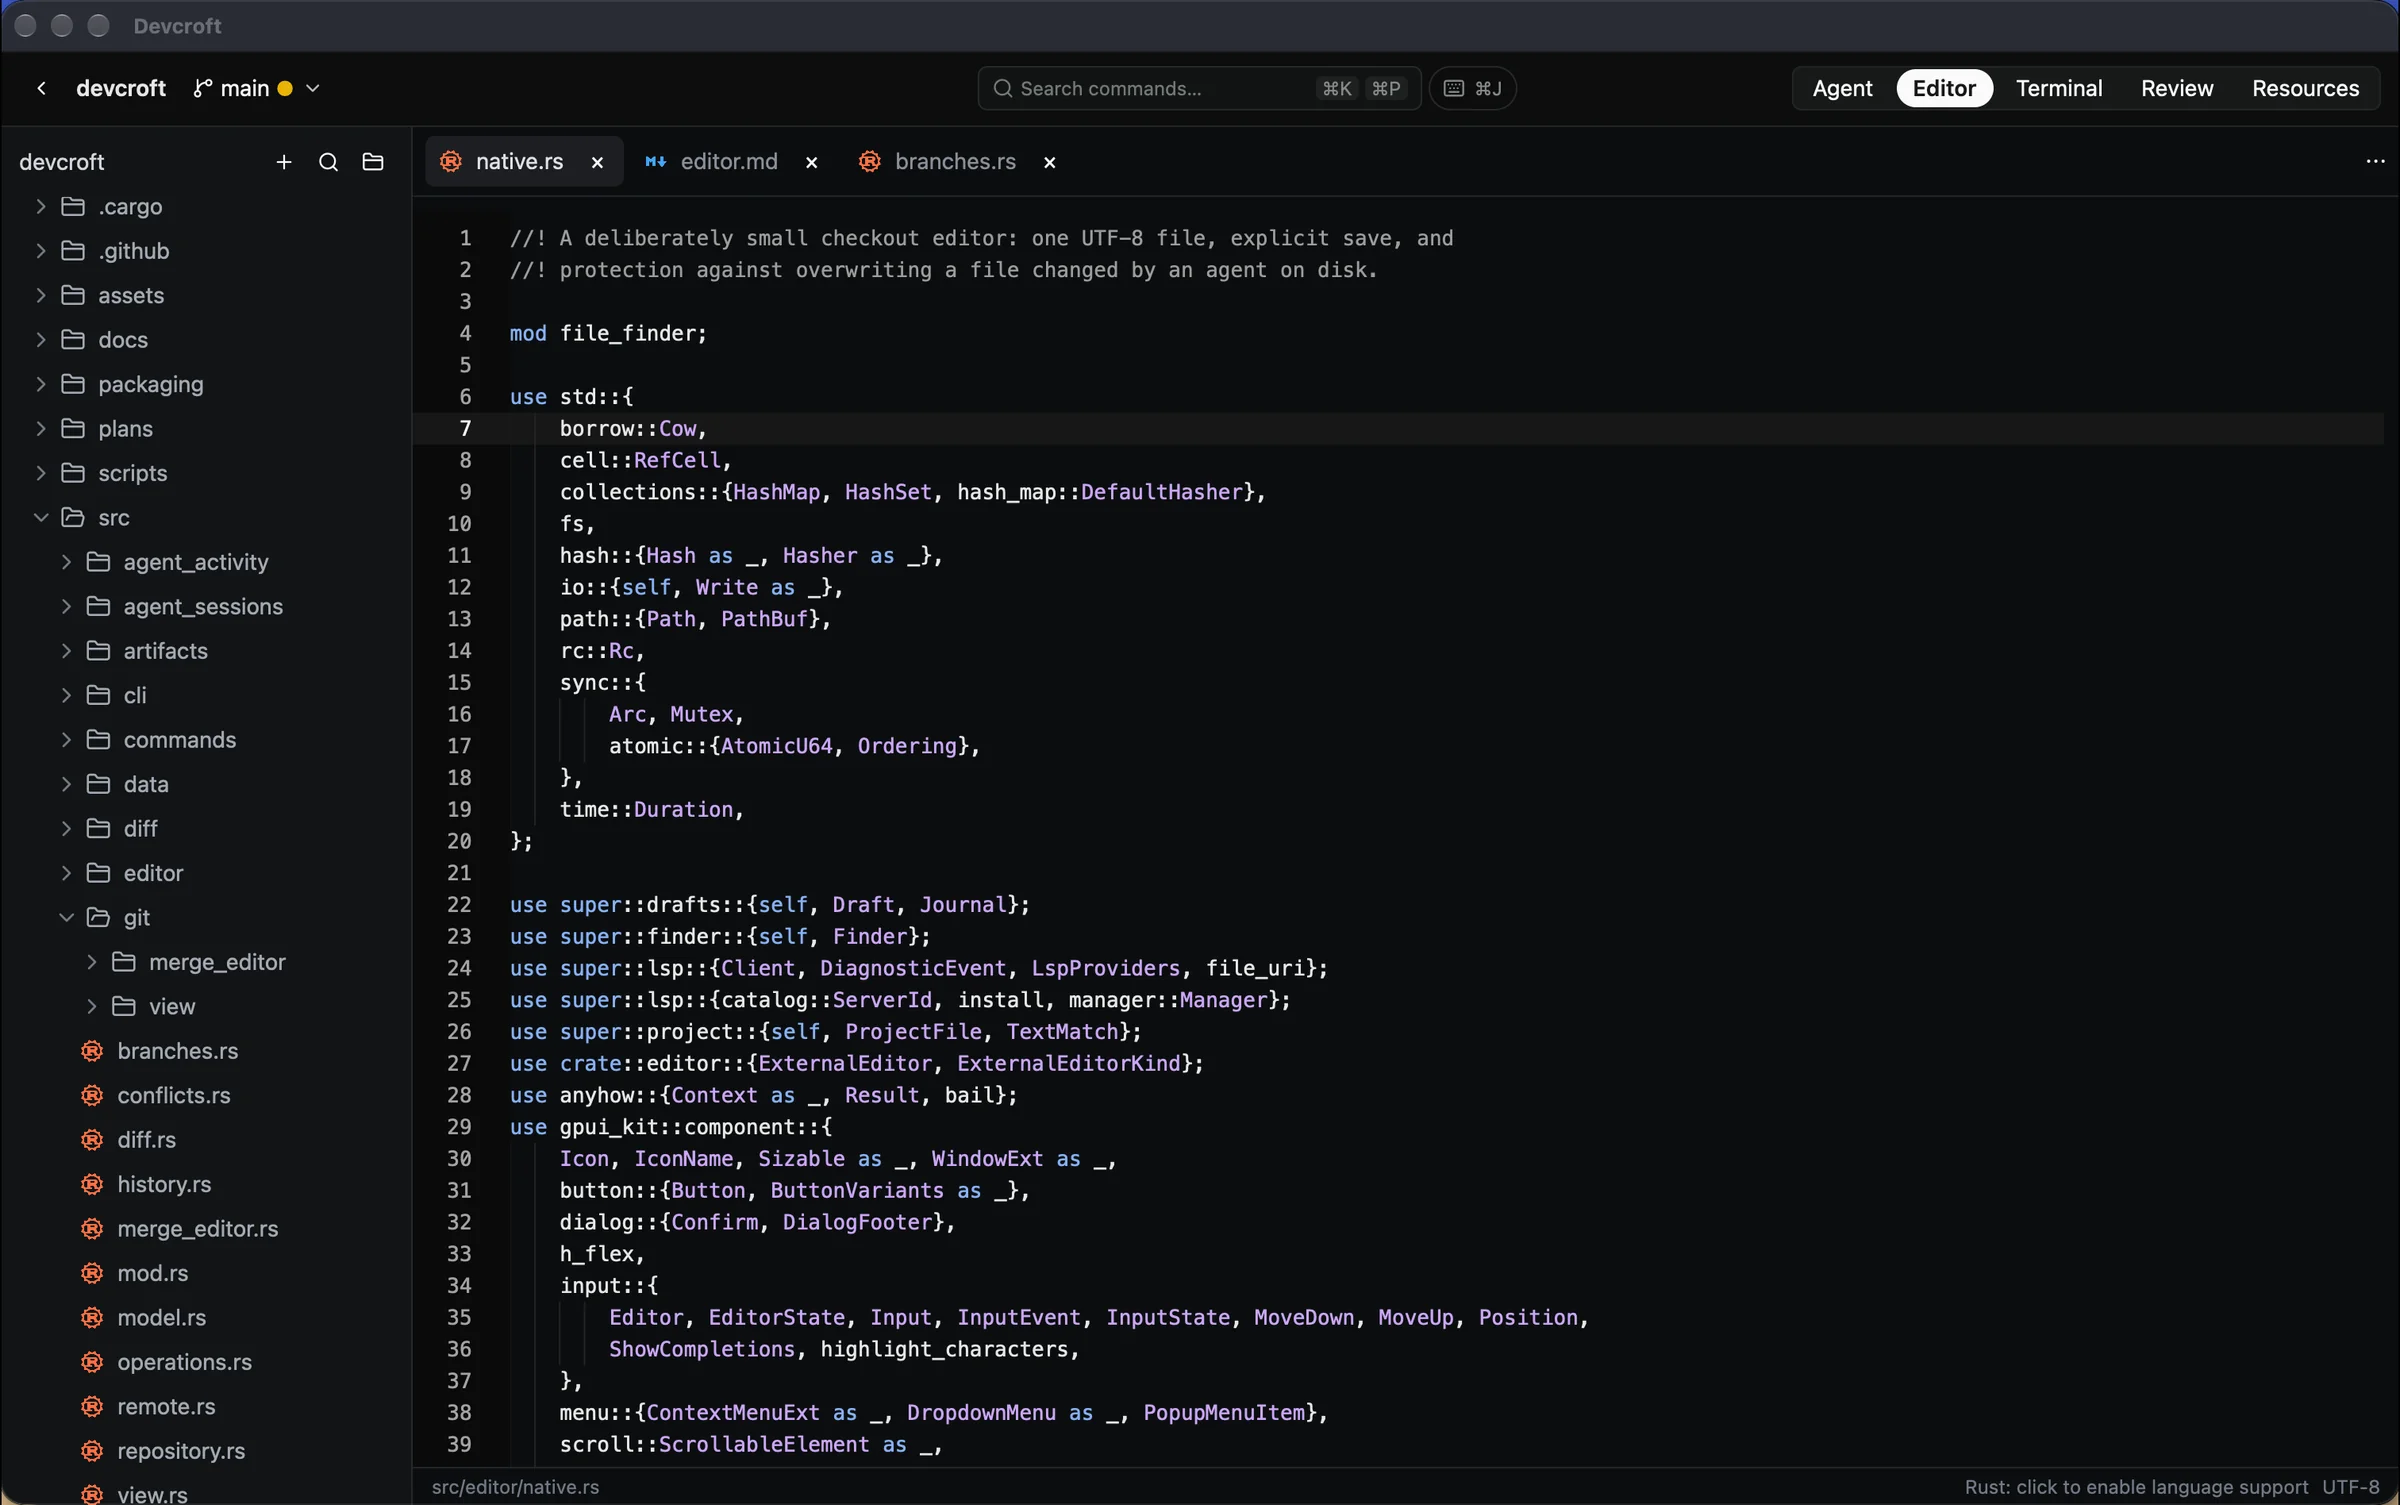Click the markdown icon on editor.md tab
2400x1505 pixels.
tap(655, 161)
